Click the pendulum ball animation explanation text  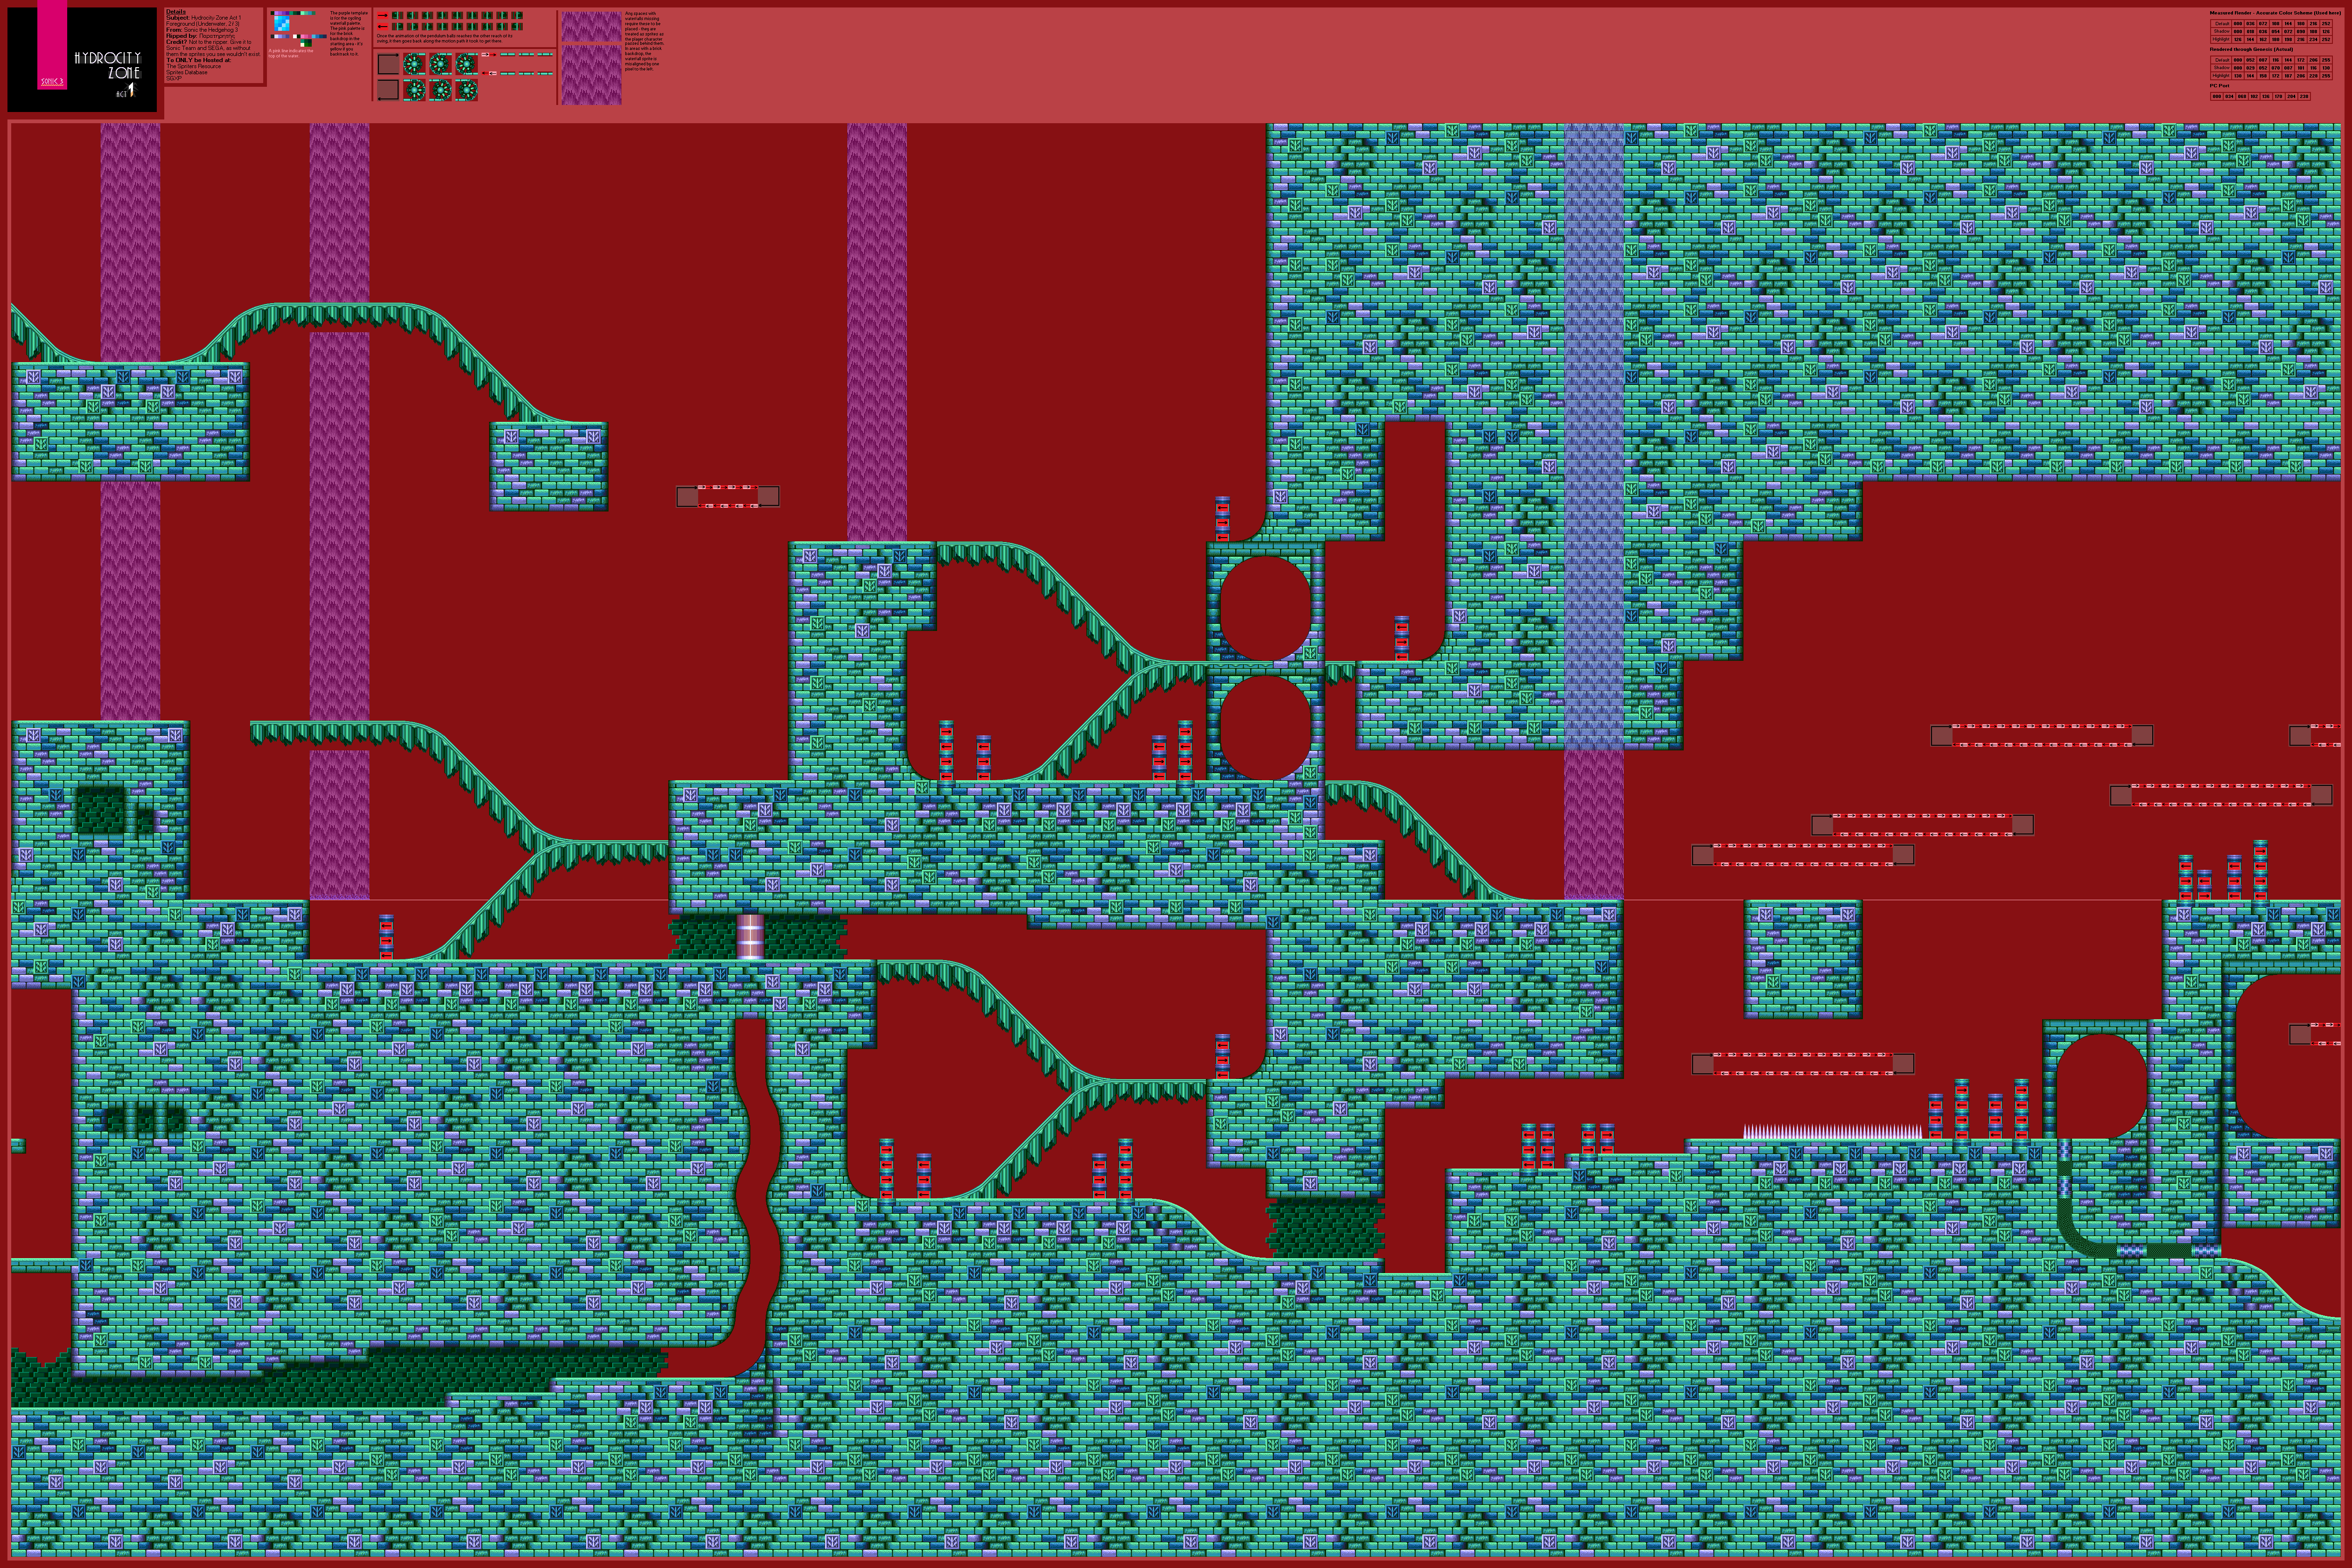coord(445,39)
